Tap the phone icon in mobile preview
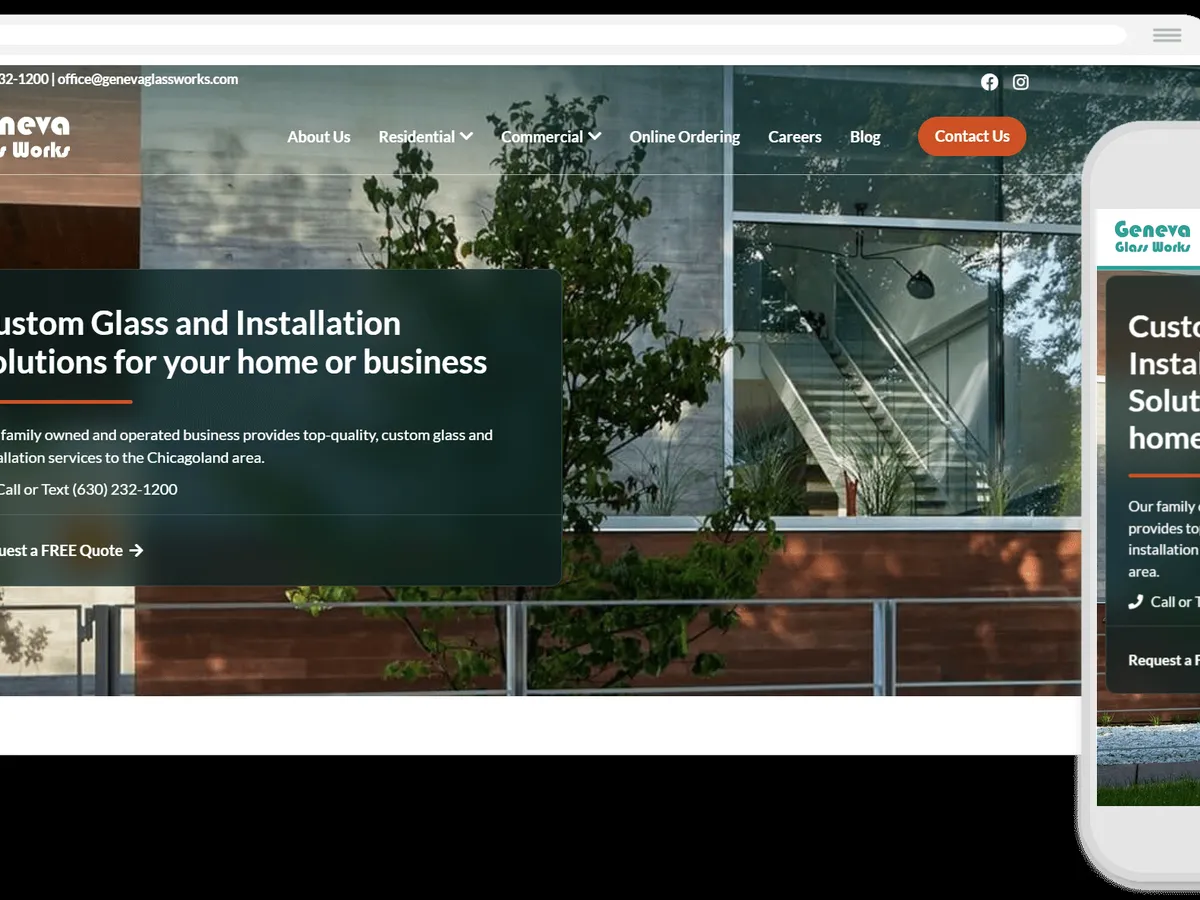Viewport: 1200px width, 900px height. [1135, 602]
